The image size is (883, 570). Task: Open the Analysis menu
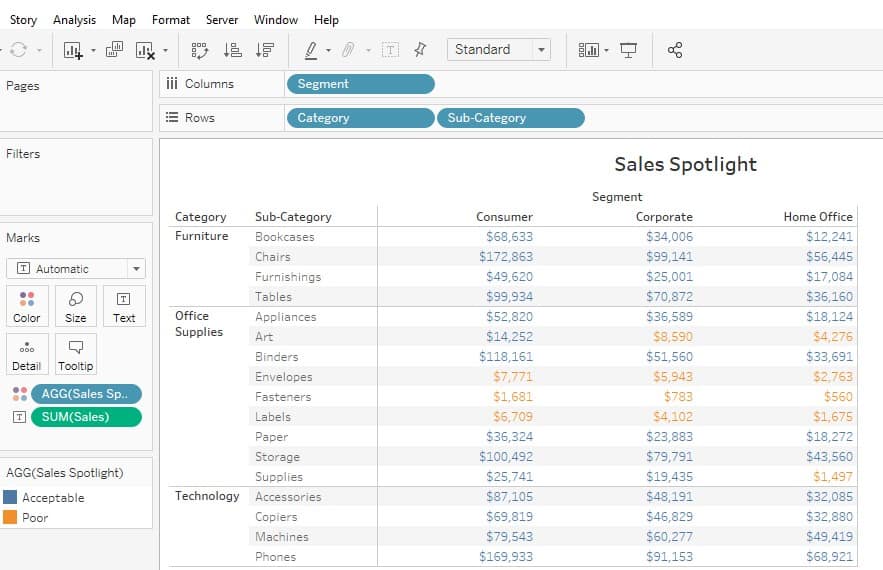pos(74,19)
